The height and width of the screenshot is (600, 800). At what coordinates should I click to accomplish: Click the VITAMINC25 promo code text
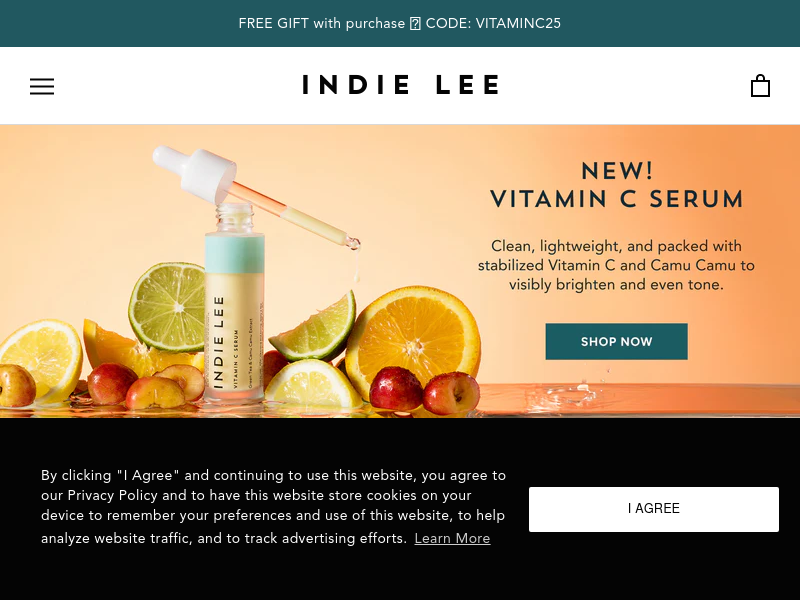[518, 23]
